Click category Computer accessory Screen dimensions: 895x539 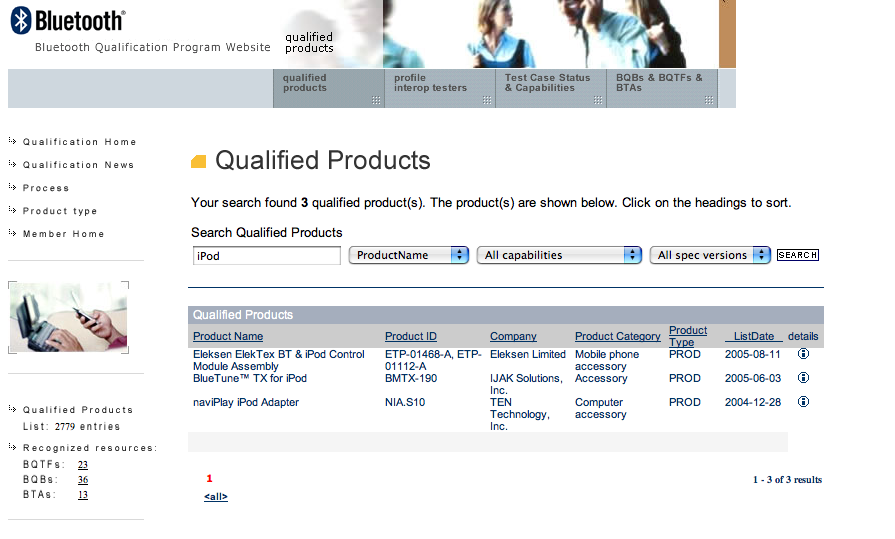tap(600, 408)
